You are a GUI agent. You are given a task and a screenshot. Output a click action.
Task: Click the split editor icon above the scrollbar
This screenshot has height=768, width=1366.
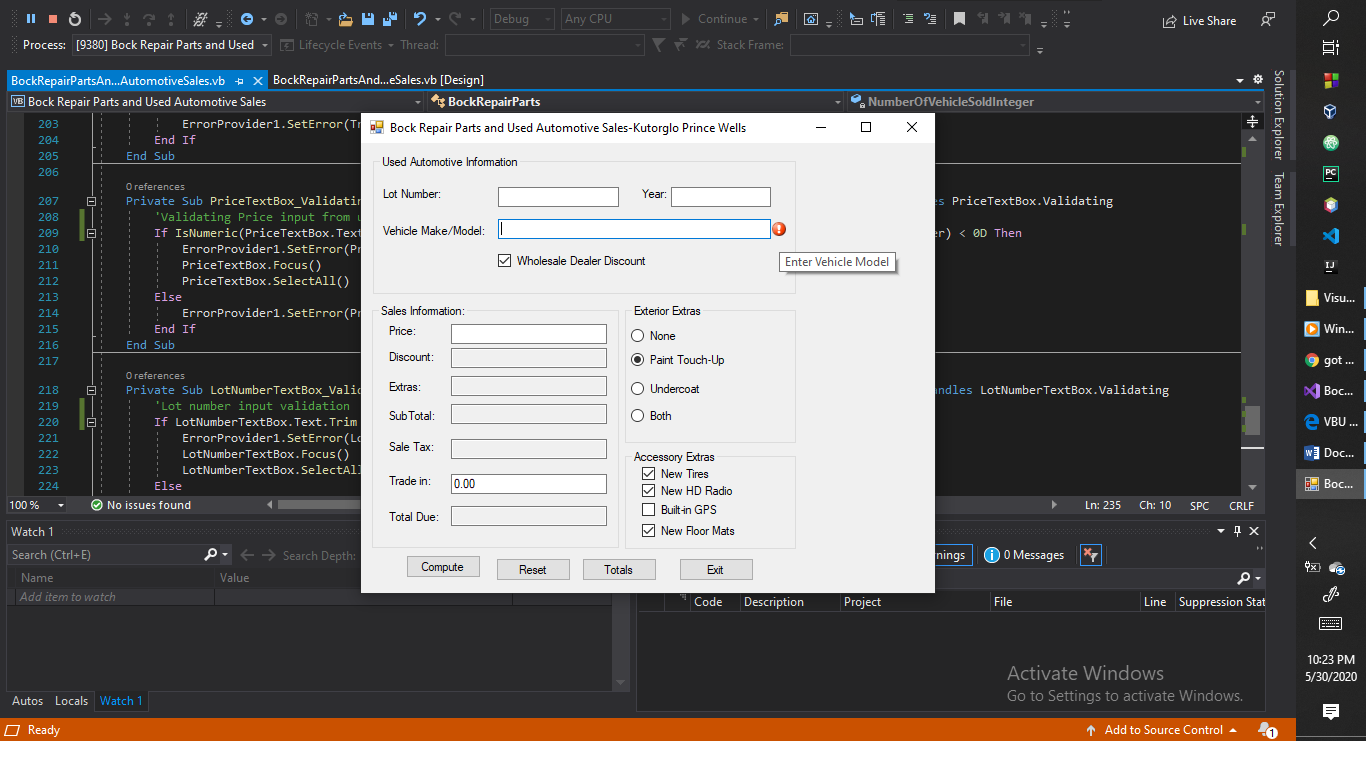(x=1252, y=121)
